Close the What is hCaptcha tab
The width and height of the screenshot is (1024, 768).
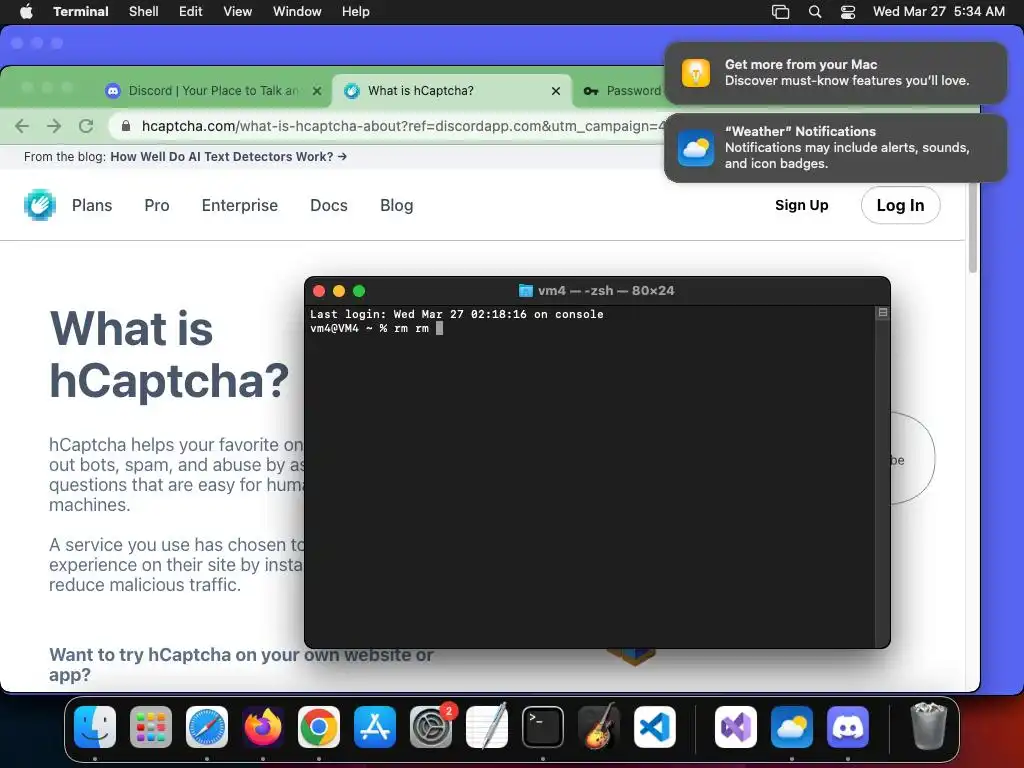[556, 91]
